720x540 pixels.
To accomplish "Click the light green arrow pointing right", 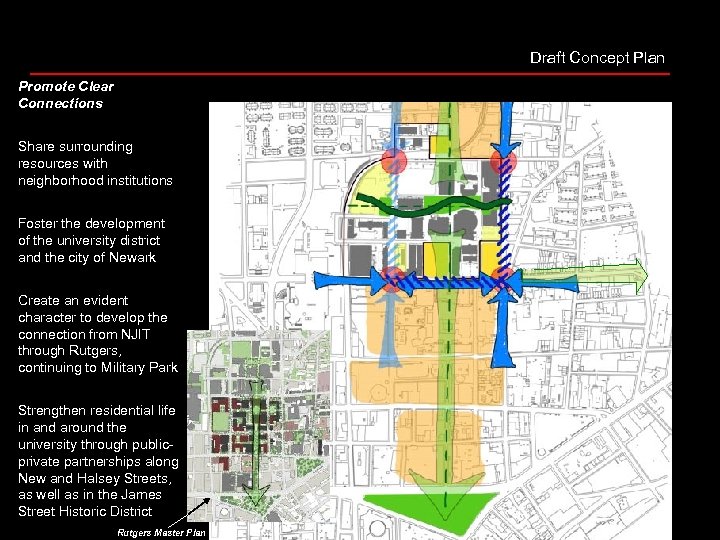I will click(x=585, y=276).
